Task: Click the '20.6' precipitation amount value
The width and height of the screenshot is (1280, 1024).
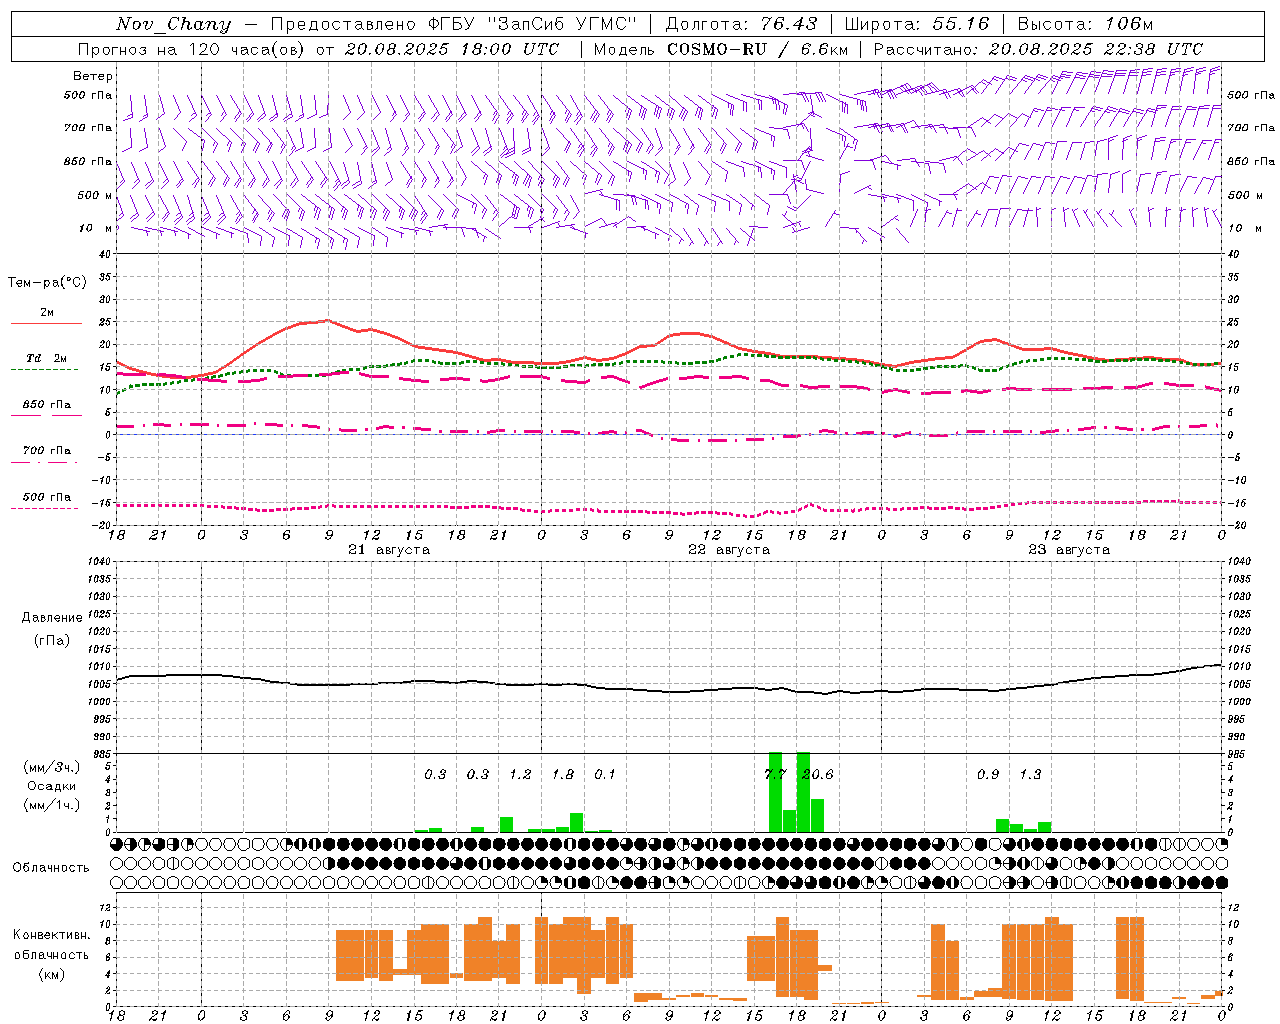Action: [x=817, y=775]
